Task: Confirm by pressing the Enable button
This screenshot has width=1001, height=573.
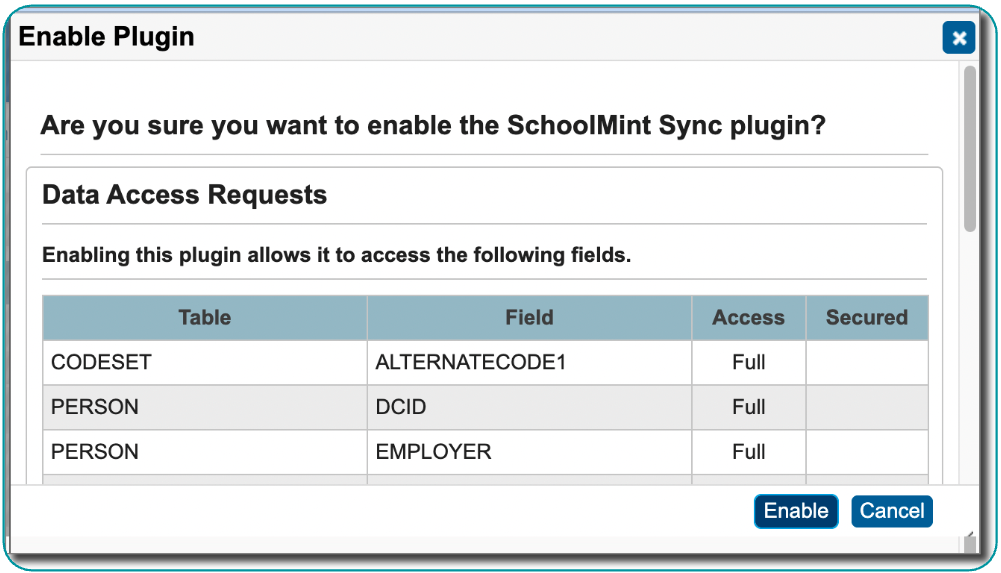Action: [795, 511]
